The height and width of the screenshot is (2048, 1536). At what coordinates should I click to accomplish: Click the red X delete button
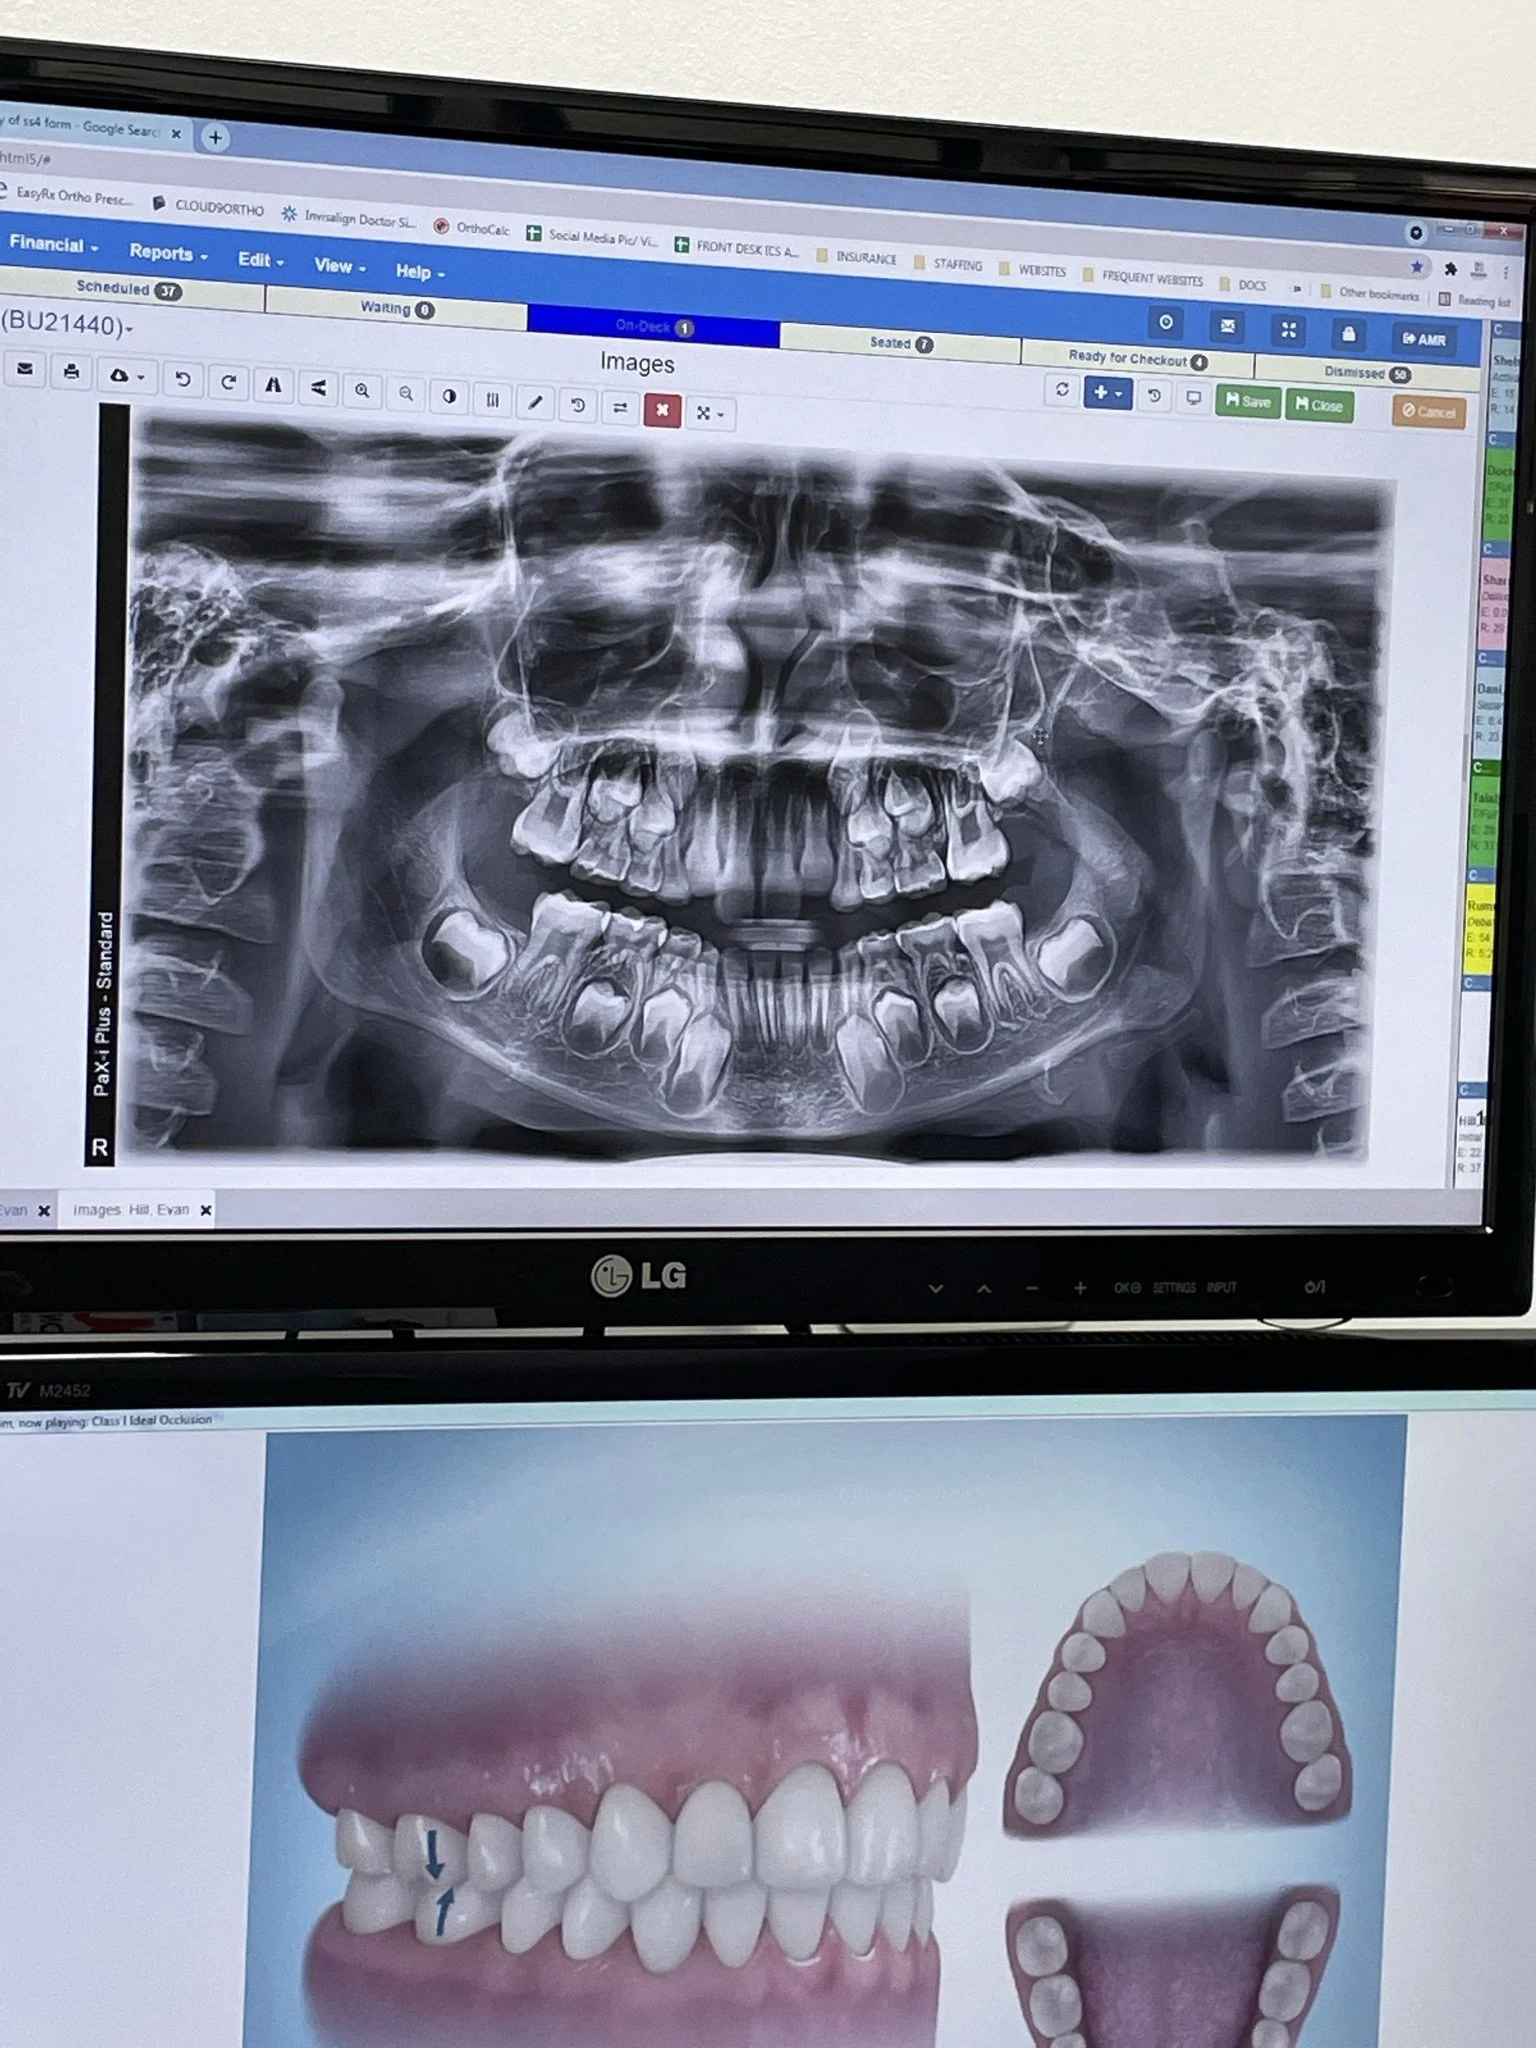[x=662, y=410]
